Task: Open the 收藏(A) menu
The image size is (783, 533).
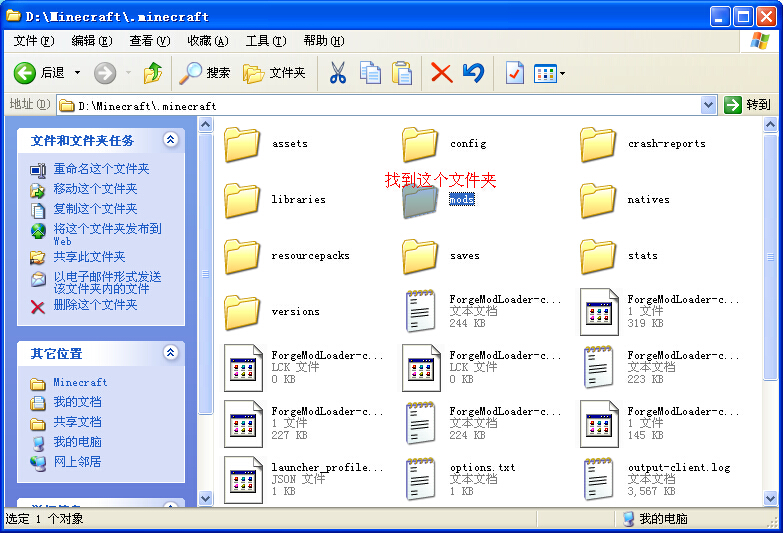Action: point(208,41)
